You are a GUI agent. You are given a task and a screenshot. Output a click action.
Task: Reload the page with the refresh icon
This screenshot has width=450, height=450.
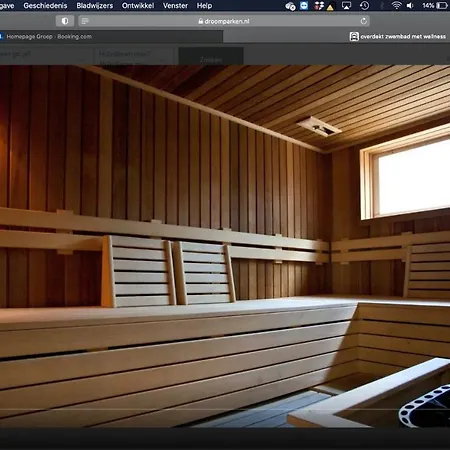(364, 21)
